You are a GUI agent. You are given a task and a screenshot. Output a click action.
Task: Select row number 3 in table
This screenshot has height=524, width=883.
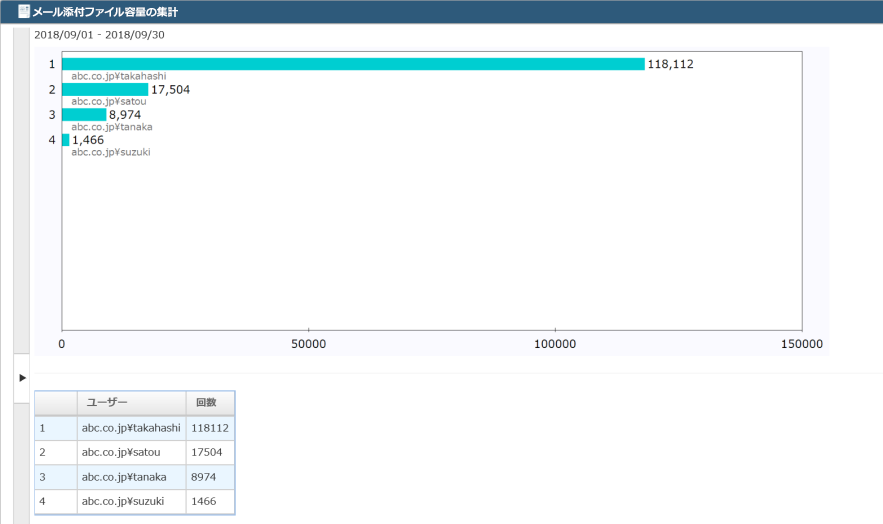(x=56, y=477)
